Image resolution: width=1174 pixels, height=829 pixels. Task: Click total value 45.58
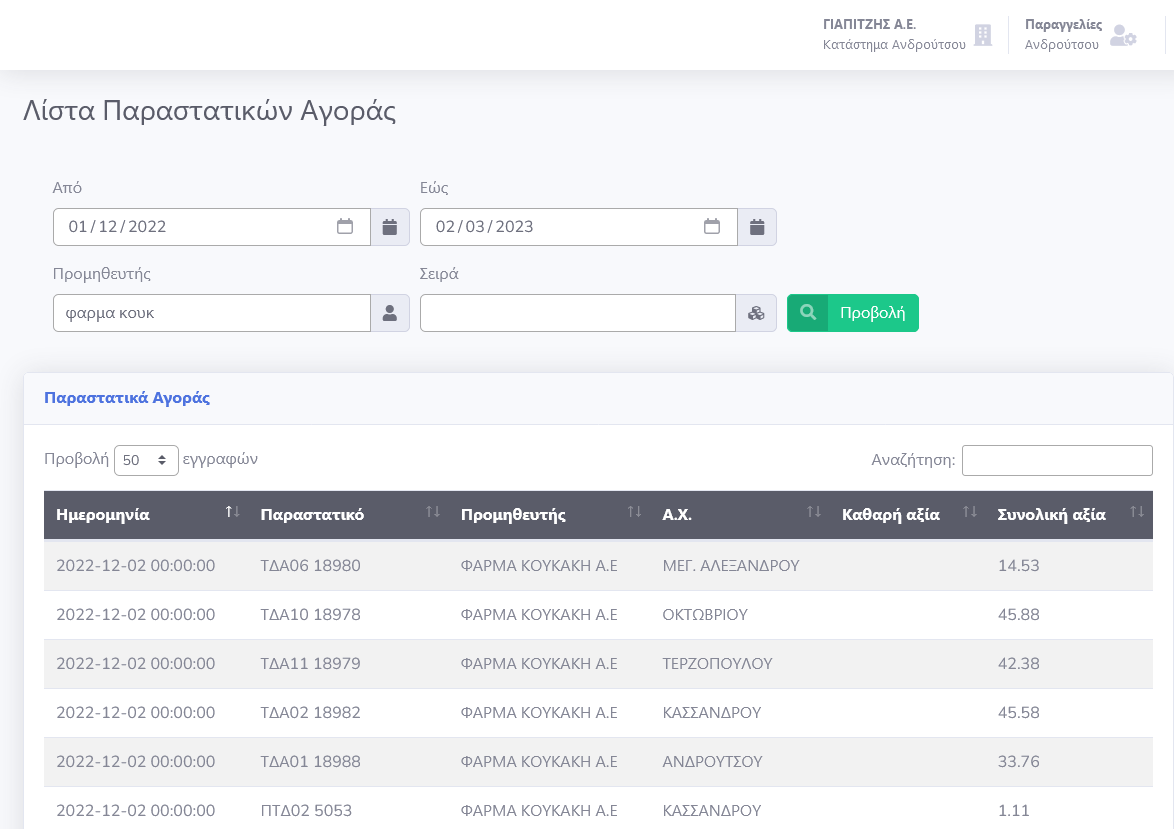[1018, 712]
